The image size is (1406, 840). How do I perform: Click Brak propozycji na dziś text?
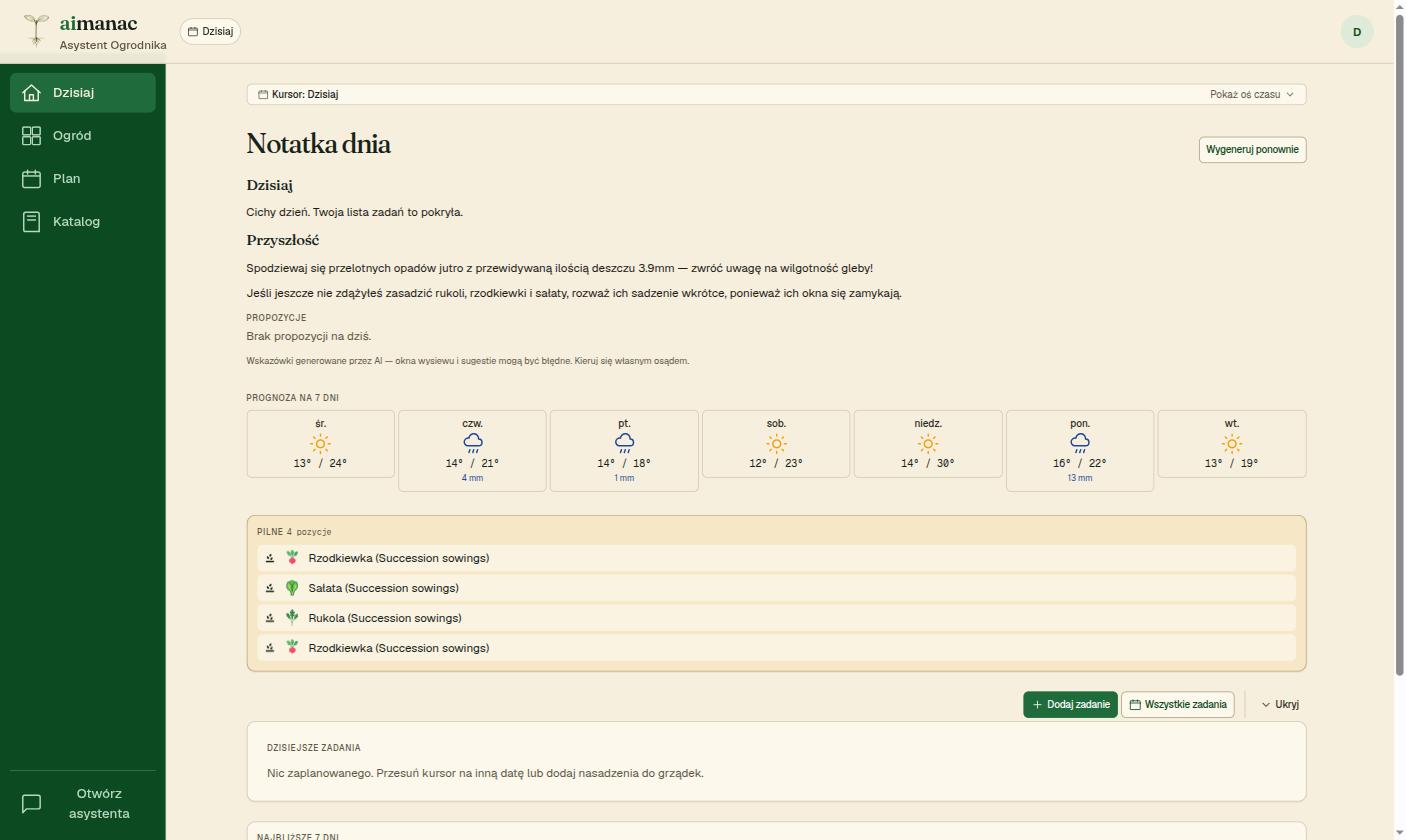(x=309, y=336)
